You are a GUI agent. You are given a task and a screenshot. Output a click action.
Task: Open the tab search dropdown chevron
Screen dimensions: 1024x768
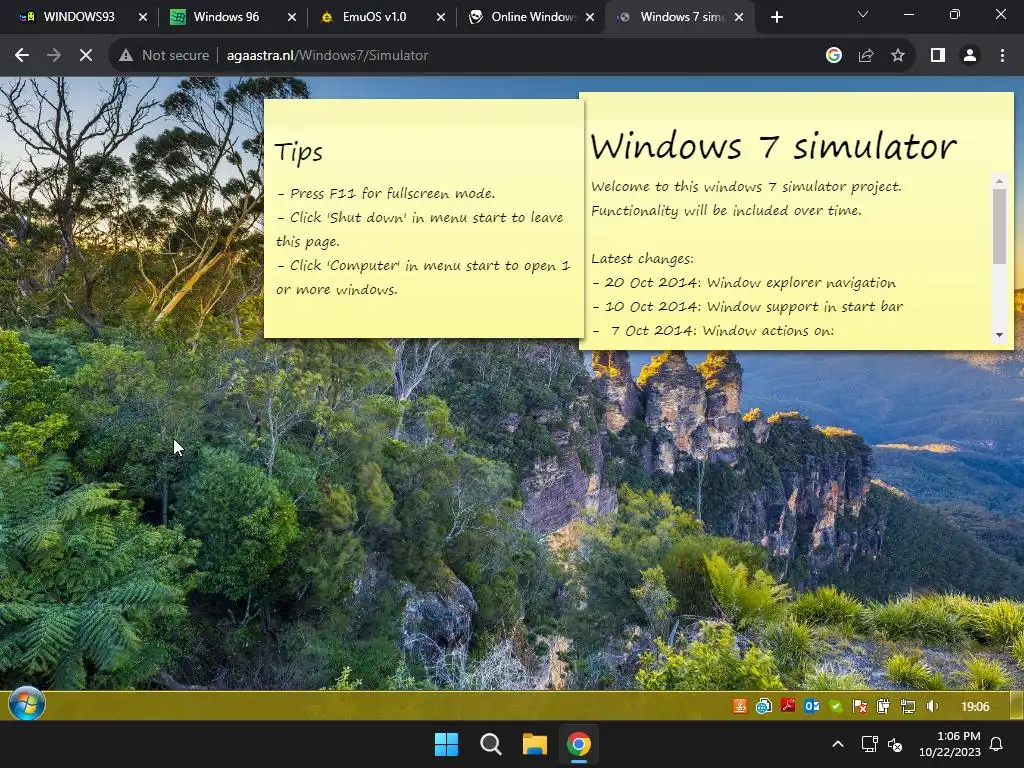(863, 14)
